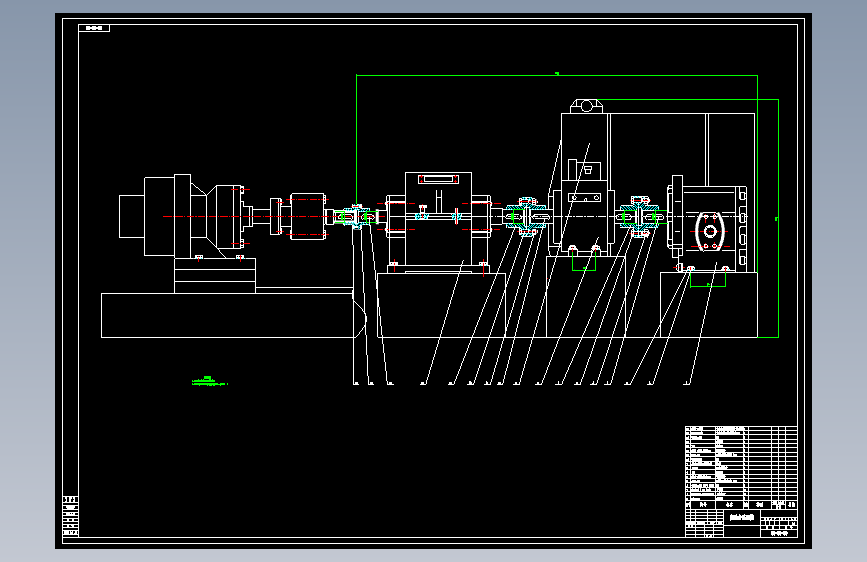
Task: Click the green dimension under the tall cabinet
Action: coord(584,261)
